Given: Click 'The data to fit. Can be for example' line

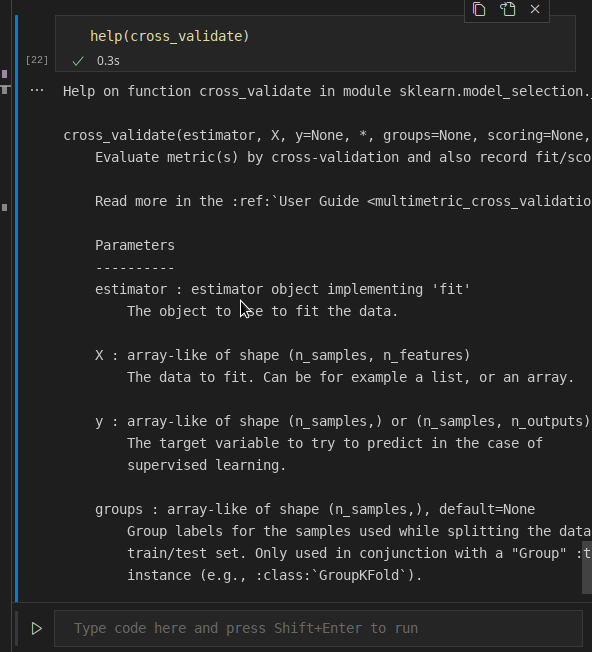Looking at the screenshot, I should [x=350, y=377].
